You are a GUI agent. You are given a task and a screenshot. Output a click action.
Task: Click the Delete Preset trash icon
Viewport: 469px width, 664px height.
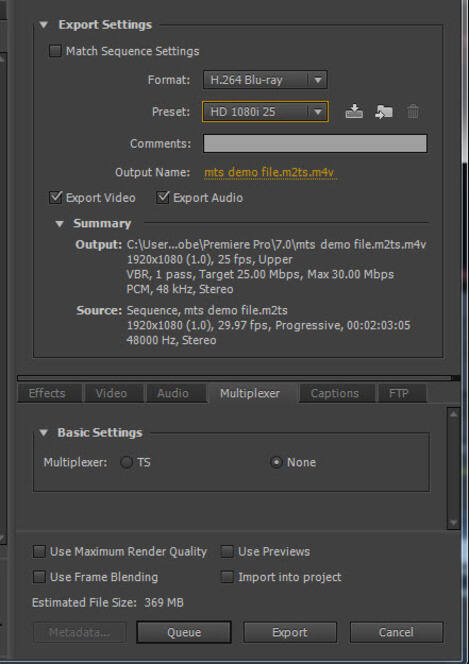[413, 112]
